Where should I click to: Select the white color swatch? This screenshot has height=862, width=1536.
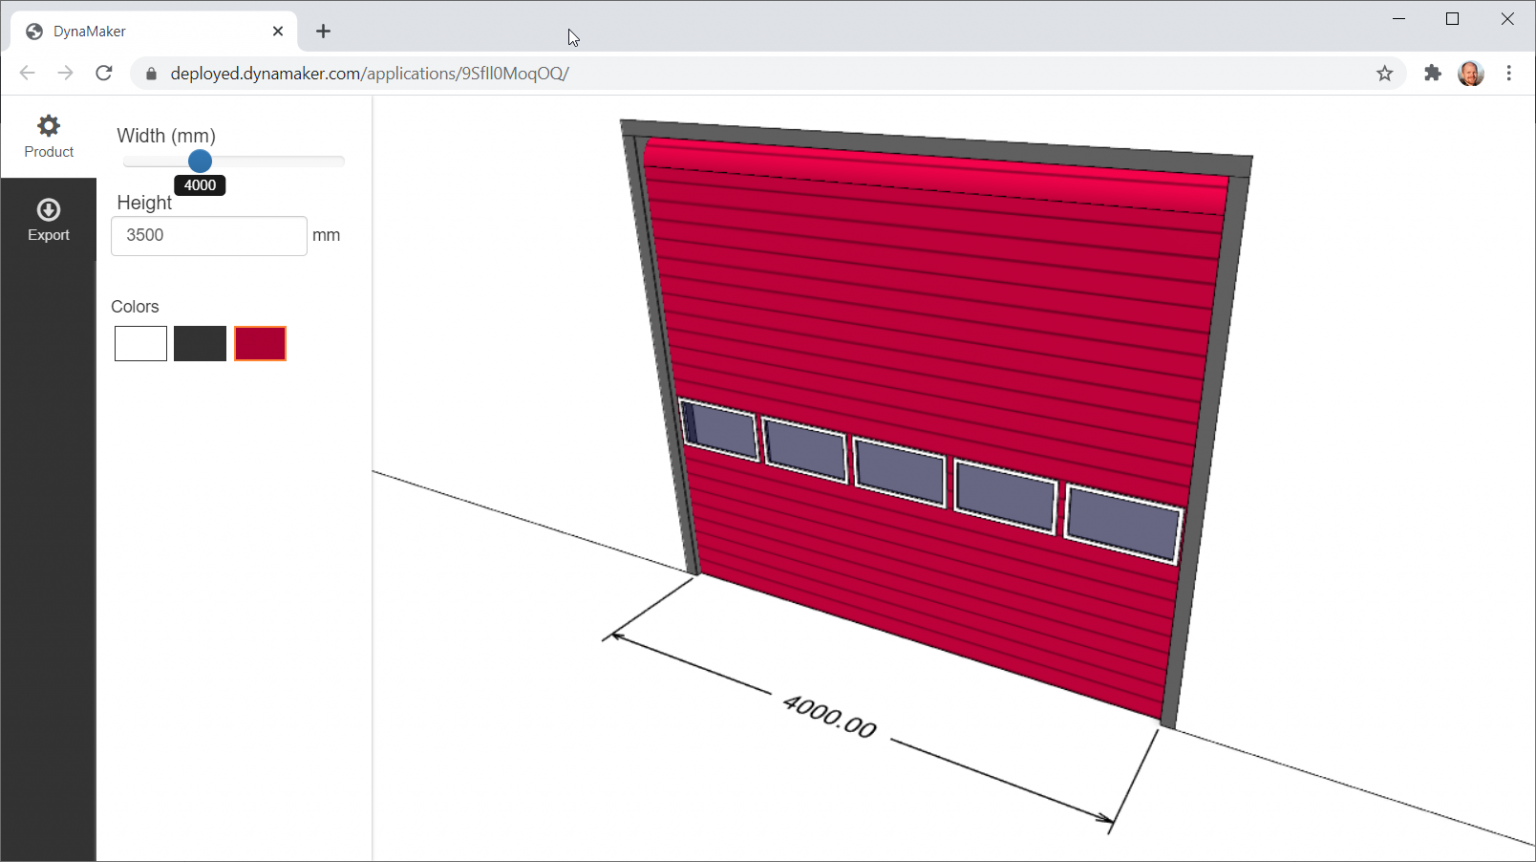[x=140, y=343]
